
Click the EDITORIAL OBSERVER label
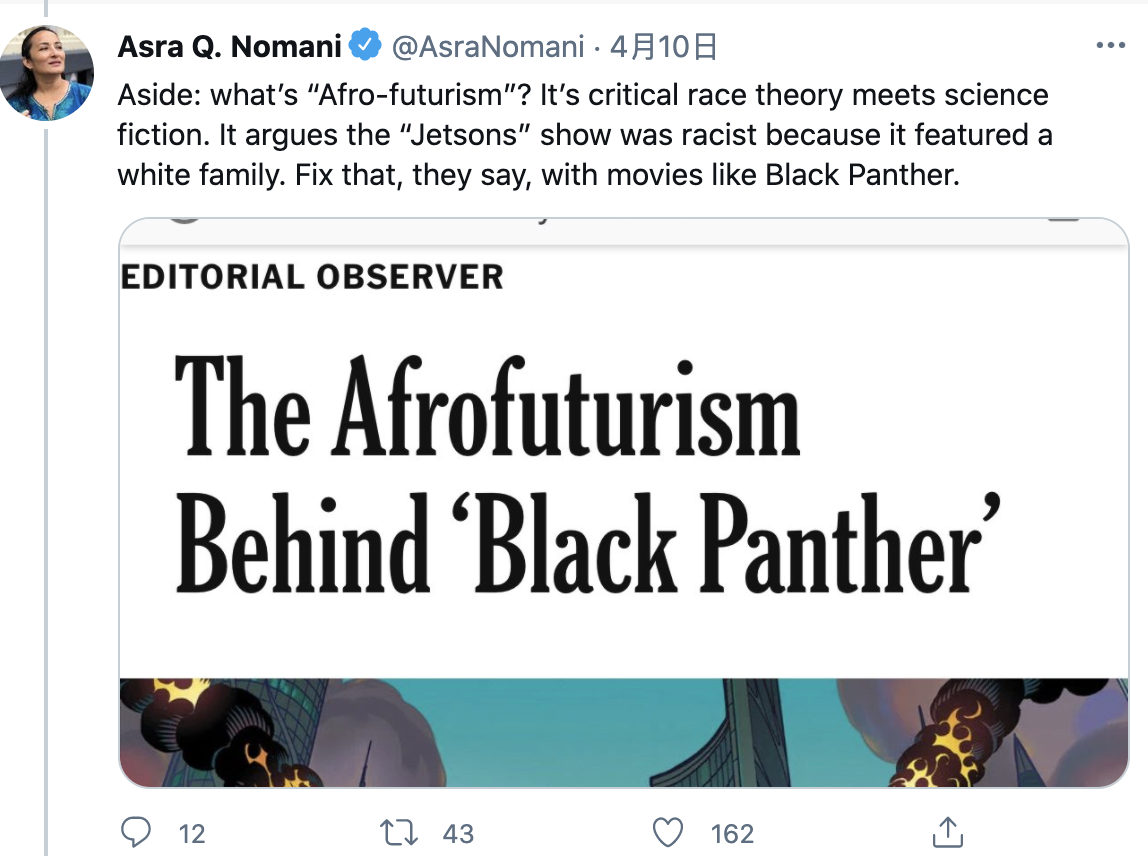[x=311, y=276]
